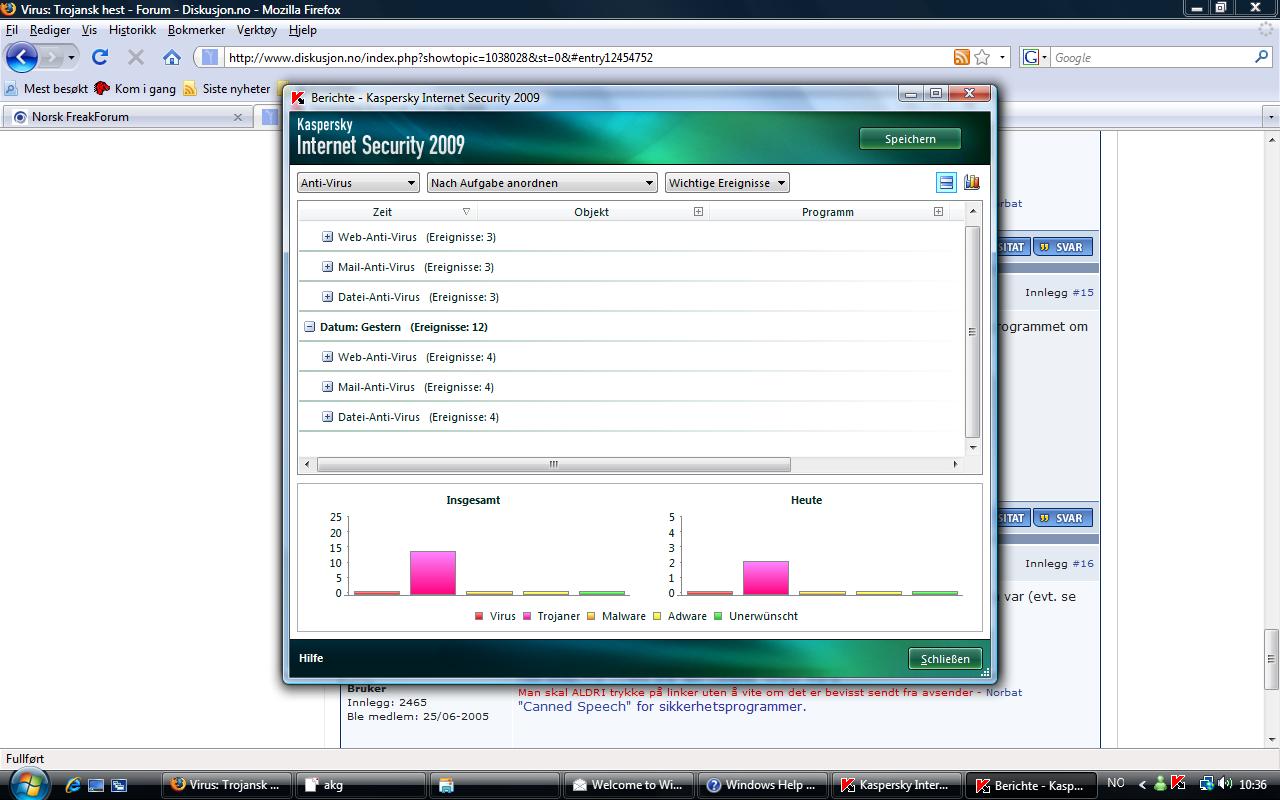Click Firefox back navigation arrow
This screenshot has width=1280, height=800.
click(x=22, y=57)
